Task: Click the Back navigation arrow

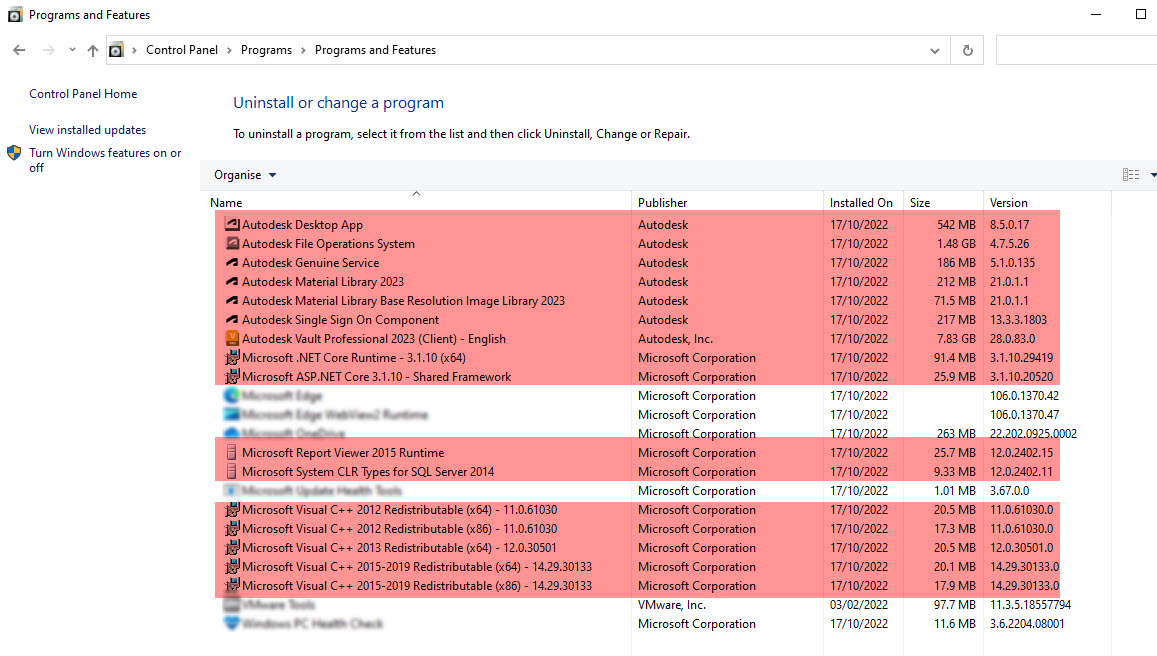Action: coord(19,50)
